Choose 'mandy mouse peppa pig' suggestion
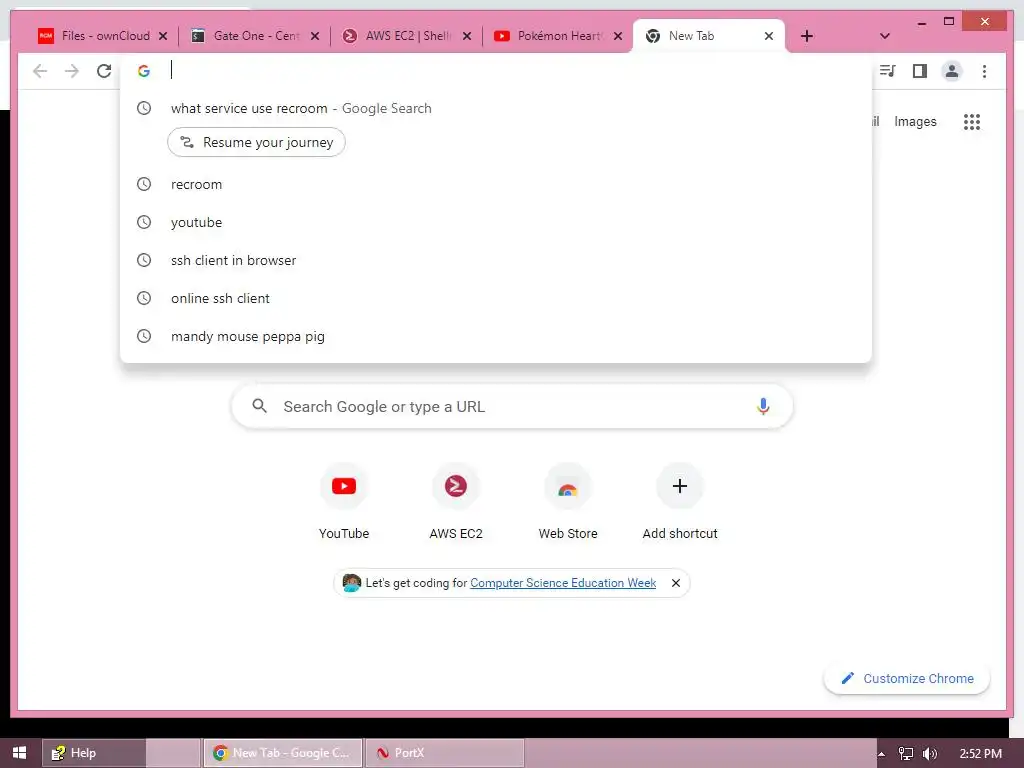This screenshot has height=768, width=1024. [x=496, y=336]
